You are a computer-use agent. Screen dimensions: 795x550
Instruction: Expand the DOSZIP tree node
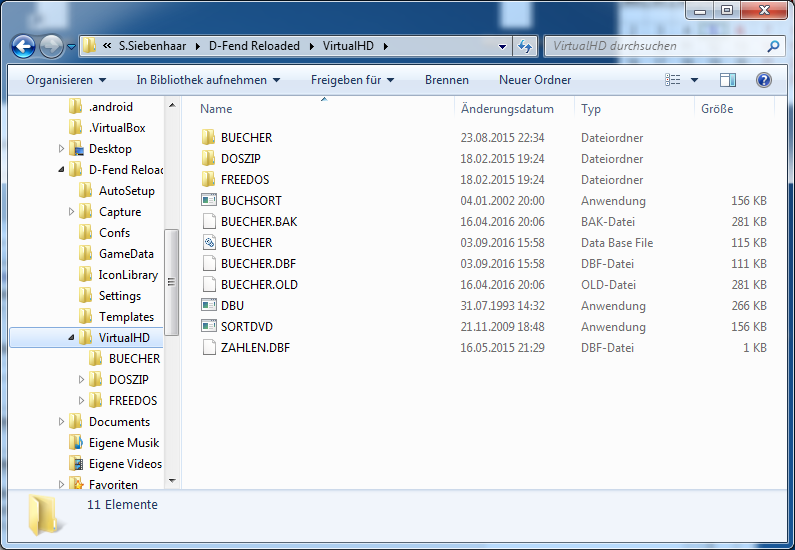click(81, 380)
